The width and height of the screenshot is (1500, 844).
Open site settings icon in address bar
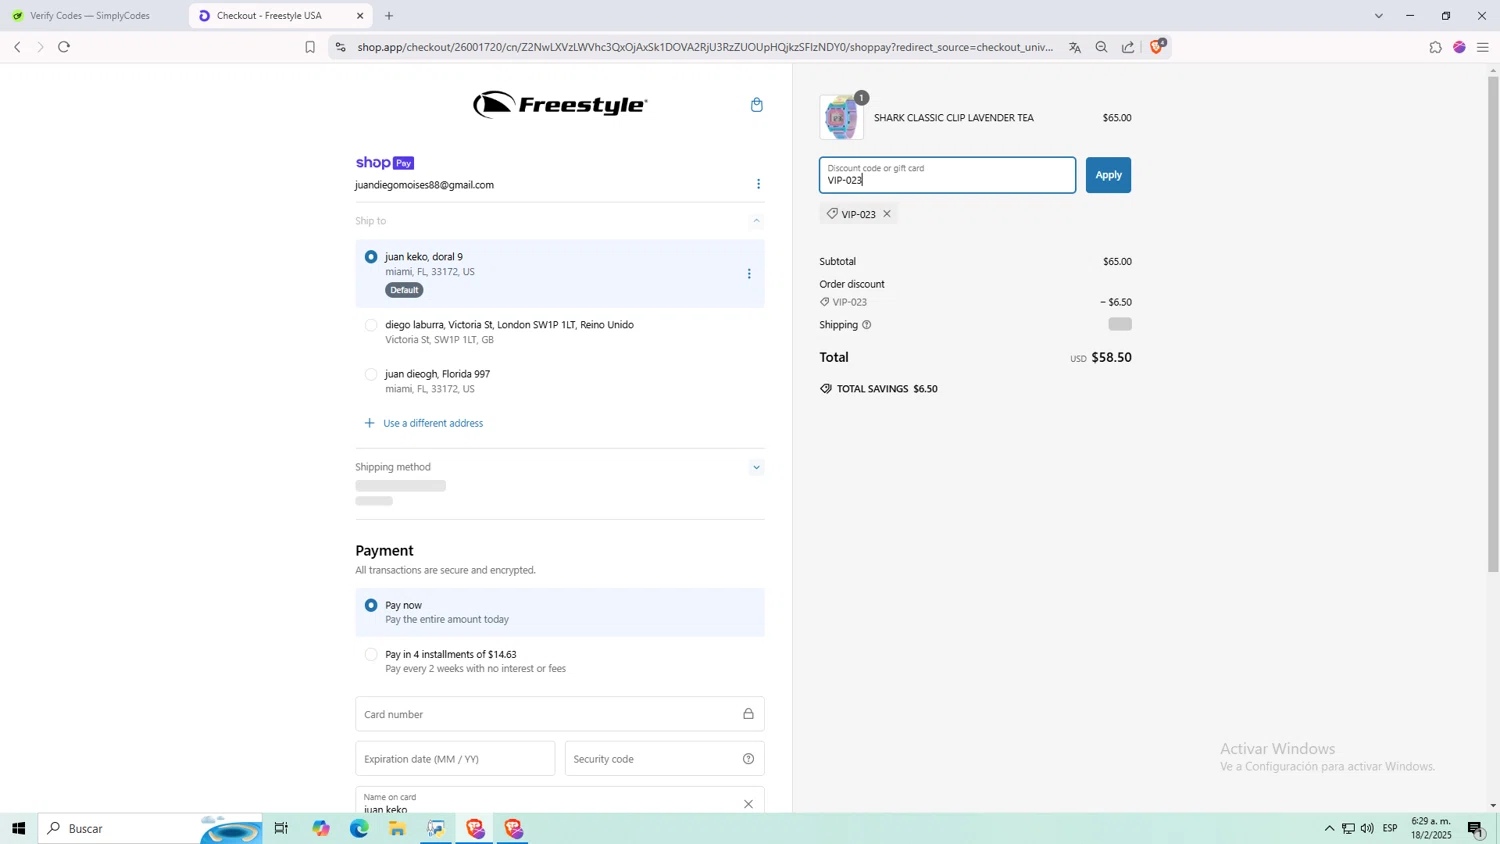point(341,47)
